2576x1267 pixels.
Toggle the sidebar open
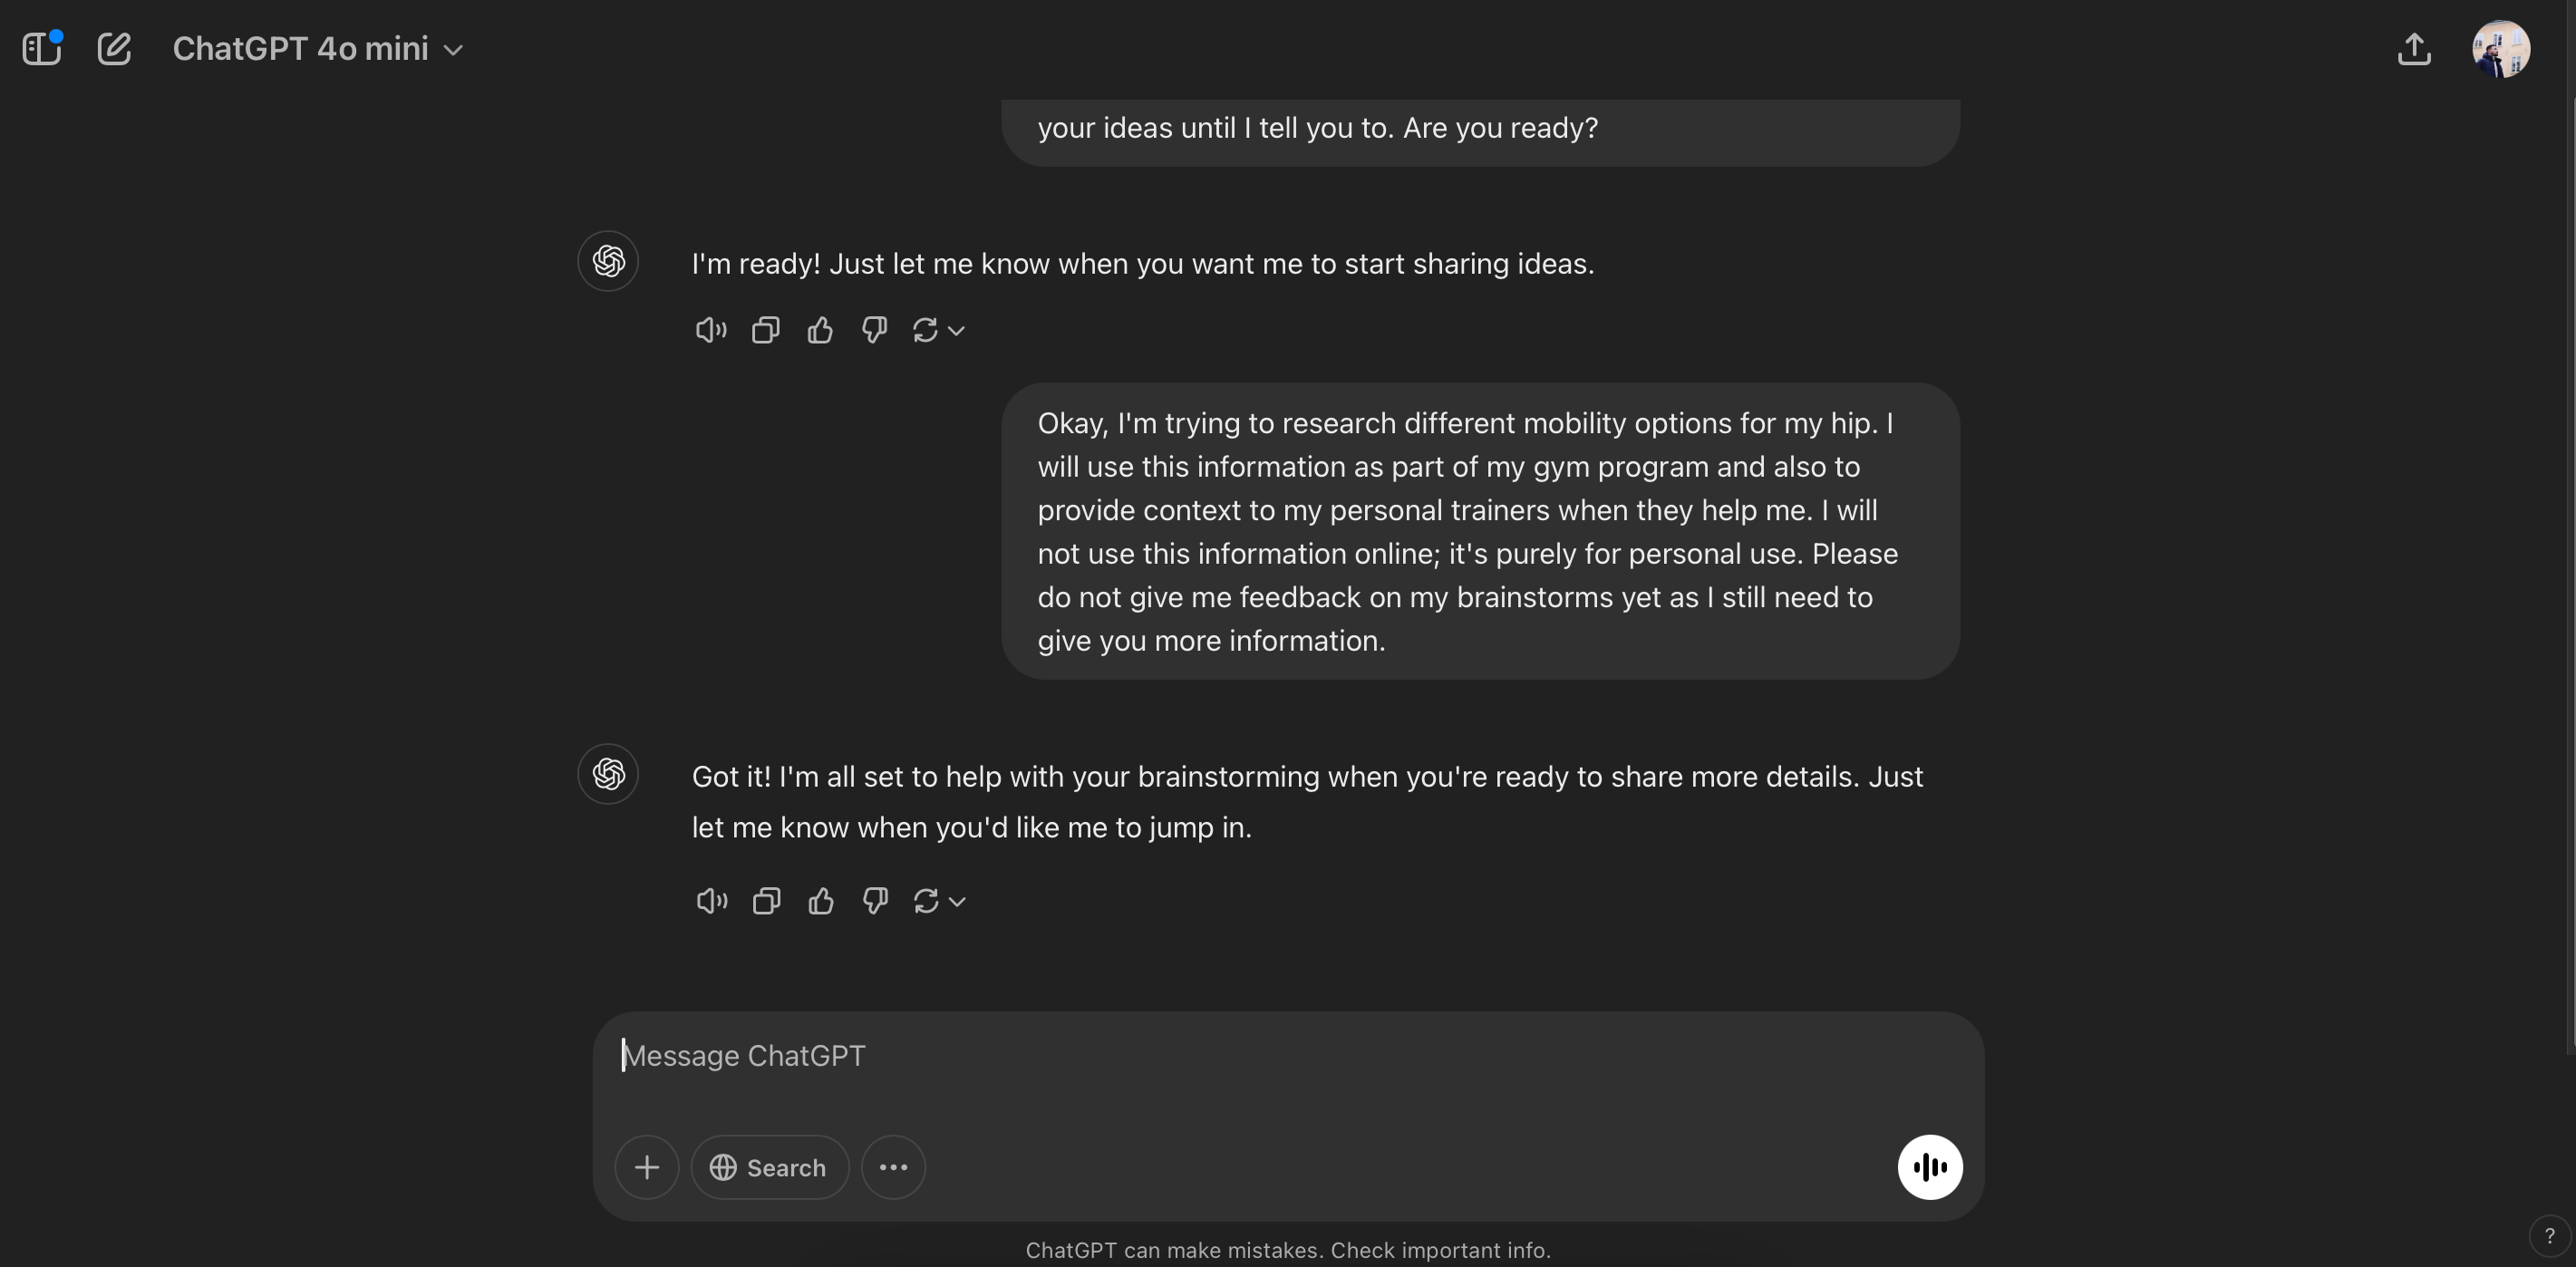coord(41,47)
